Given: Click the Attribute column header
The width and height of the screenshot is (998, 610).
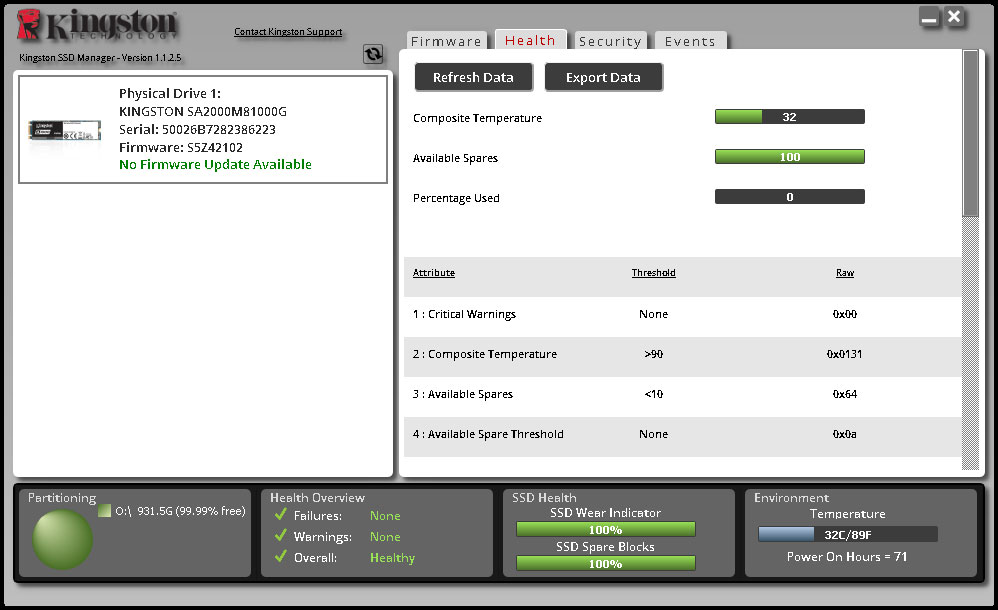Looking at the screenshot, I should pos(434,273).
